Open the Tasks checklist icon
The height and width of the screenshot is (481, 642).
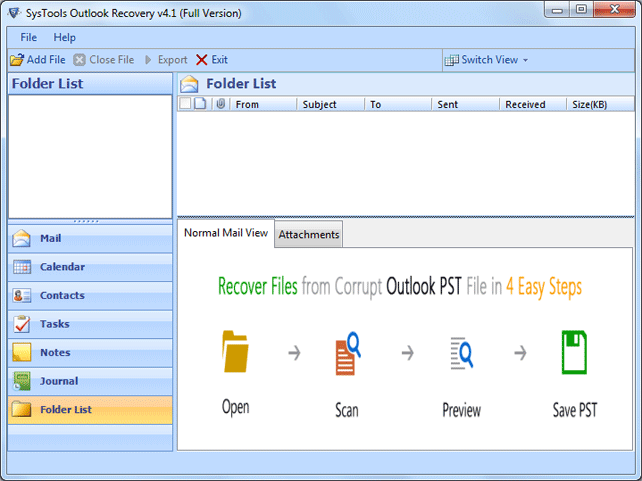click(22, 324)
